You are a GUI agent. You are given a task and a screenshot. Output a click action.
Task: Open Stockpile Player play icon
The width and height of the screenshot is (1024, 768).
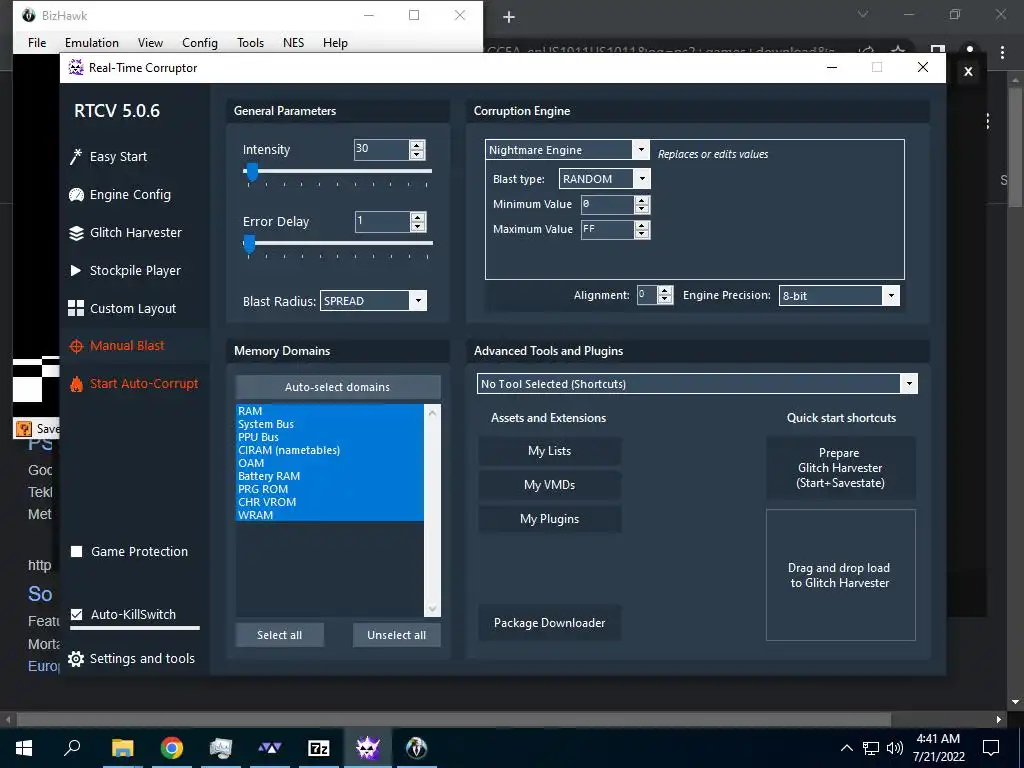click(x=76, y=270)
